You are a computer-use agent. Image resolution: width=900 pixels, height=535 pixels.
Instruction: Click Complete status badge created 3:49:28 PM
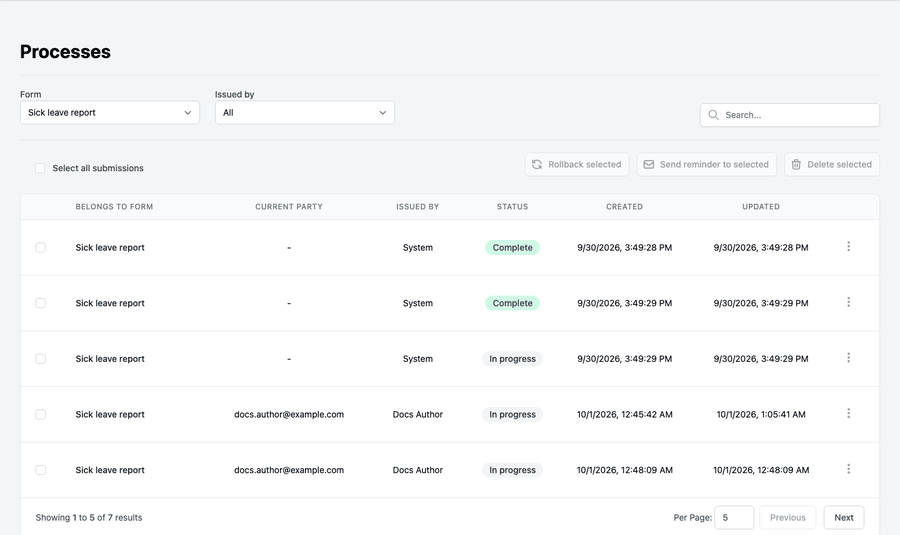(513, 247)
